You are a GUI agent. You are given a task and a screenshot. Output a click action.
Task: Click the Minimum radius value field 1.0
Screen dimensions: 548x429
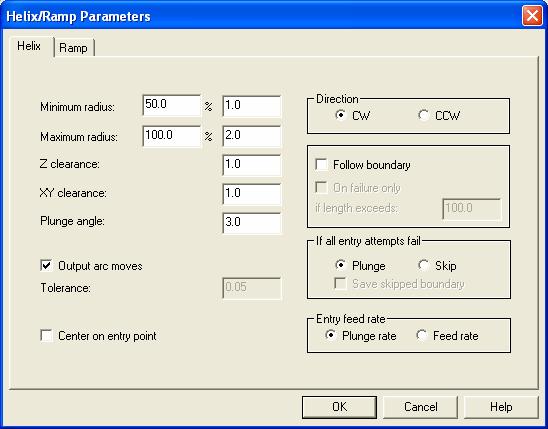coord(252,106)
